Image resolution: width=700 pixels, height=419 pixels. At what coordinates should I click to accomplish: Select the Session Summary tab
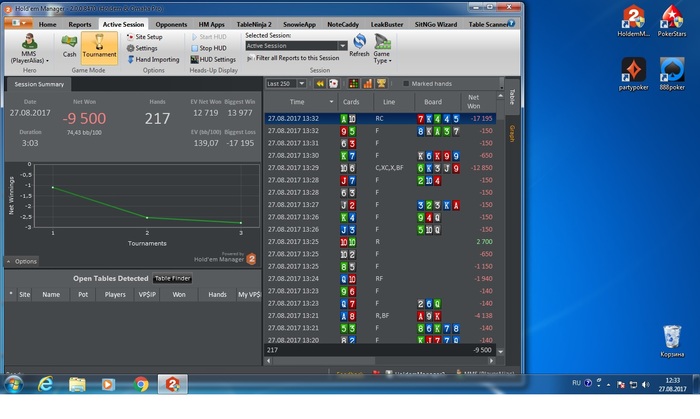click(39, 84)
